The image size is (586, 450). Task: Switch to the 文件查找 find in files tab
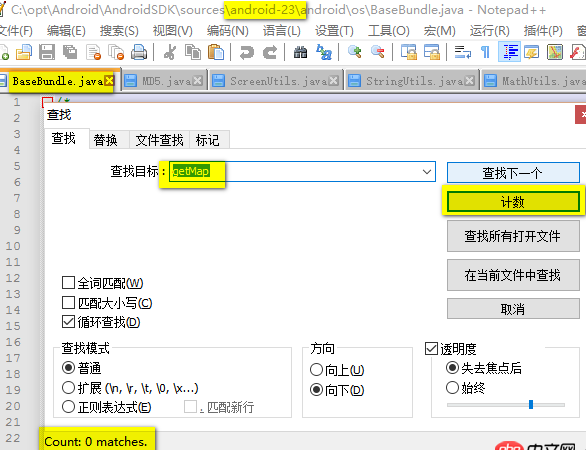pos(159,140)
